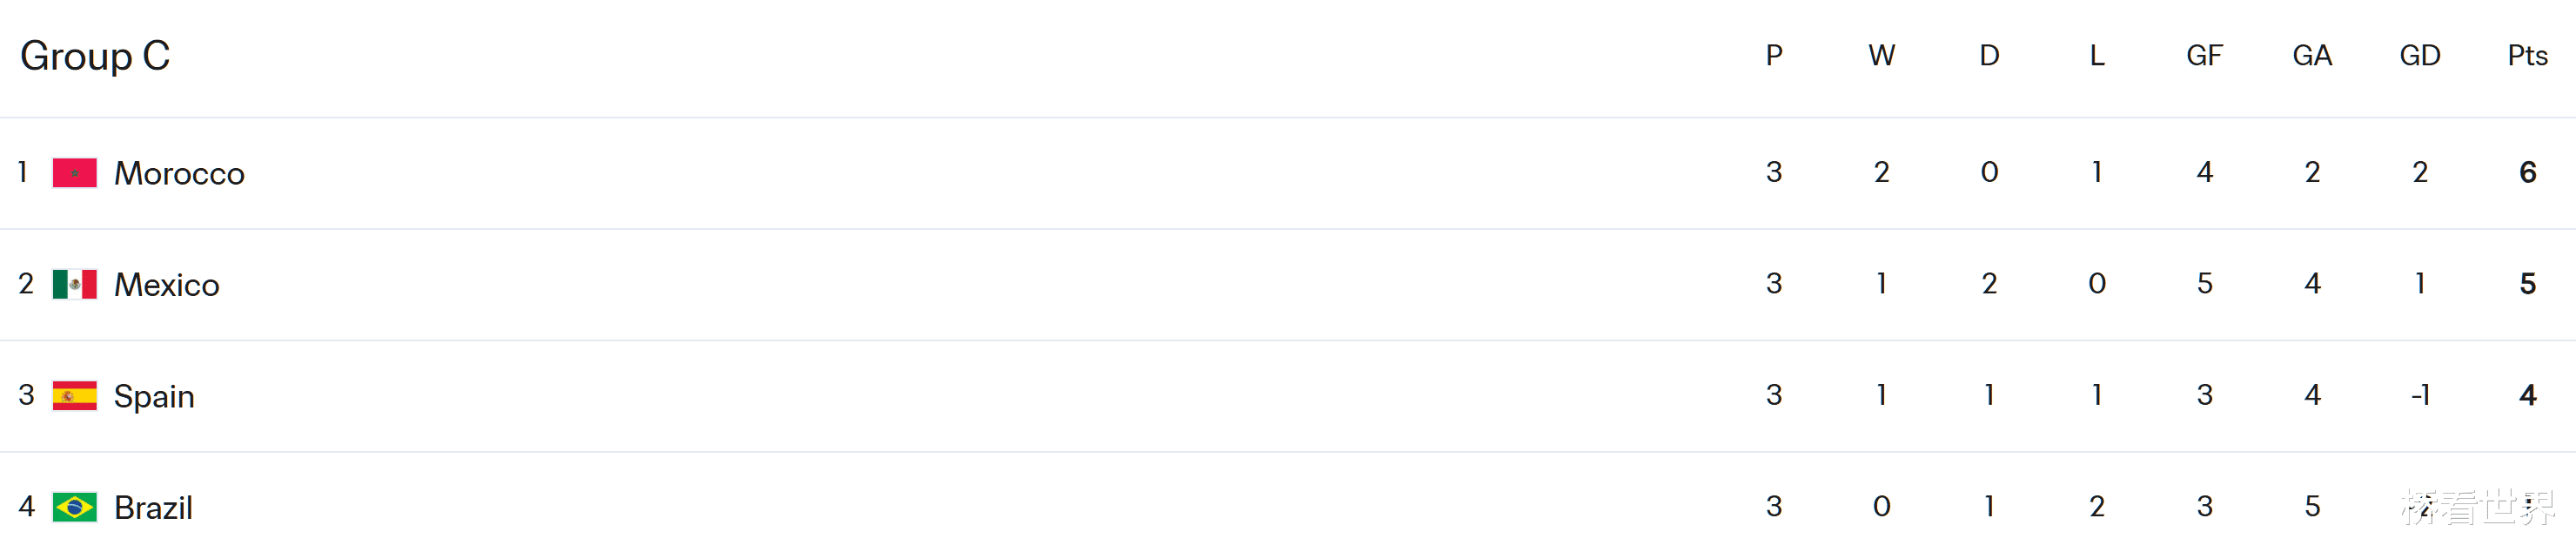Click Morocco's points value 6

(2527, 172)
